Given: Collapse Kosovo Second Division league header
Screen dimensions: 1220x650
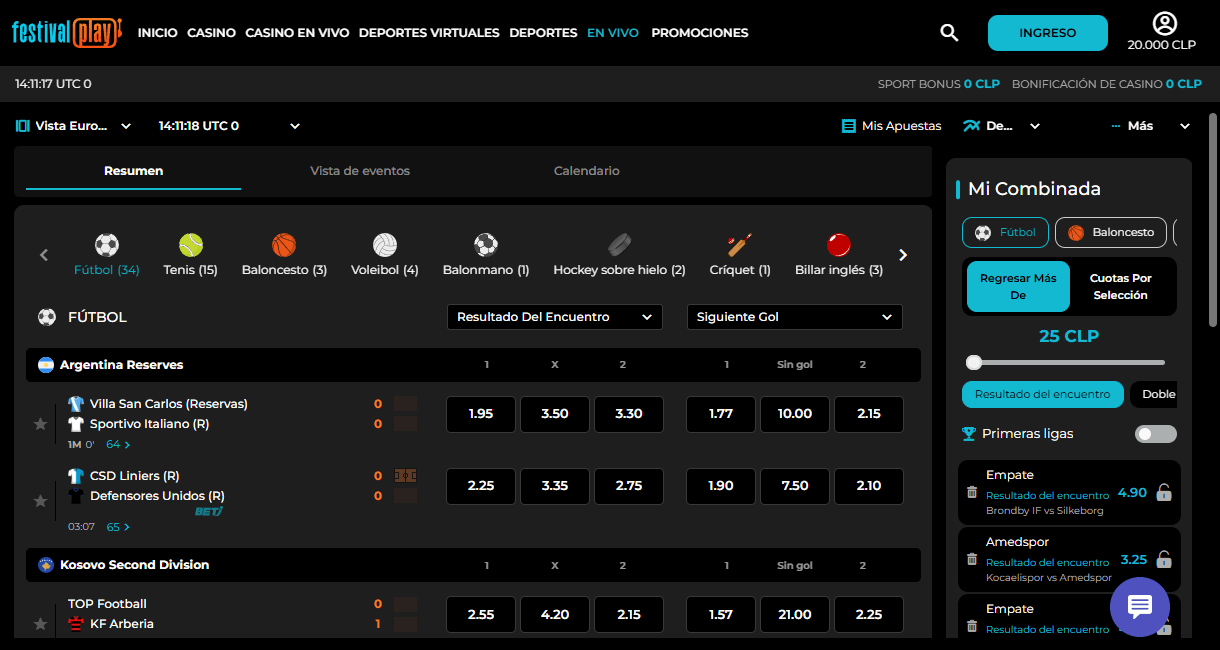Looking at the screenshot, I should (473, 565).
